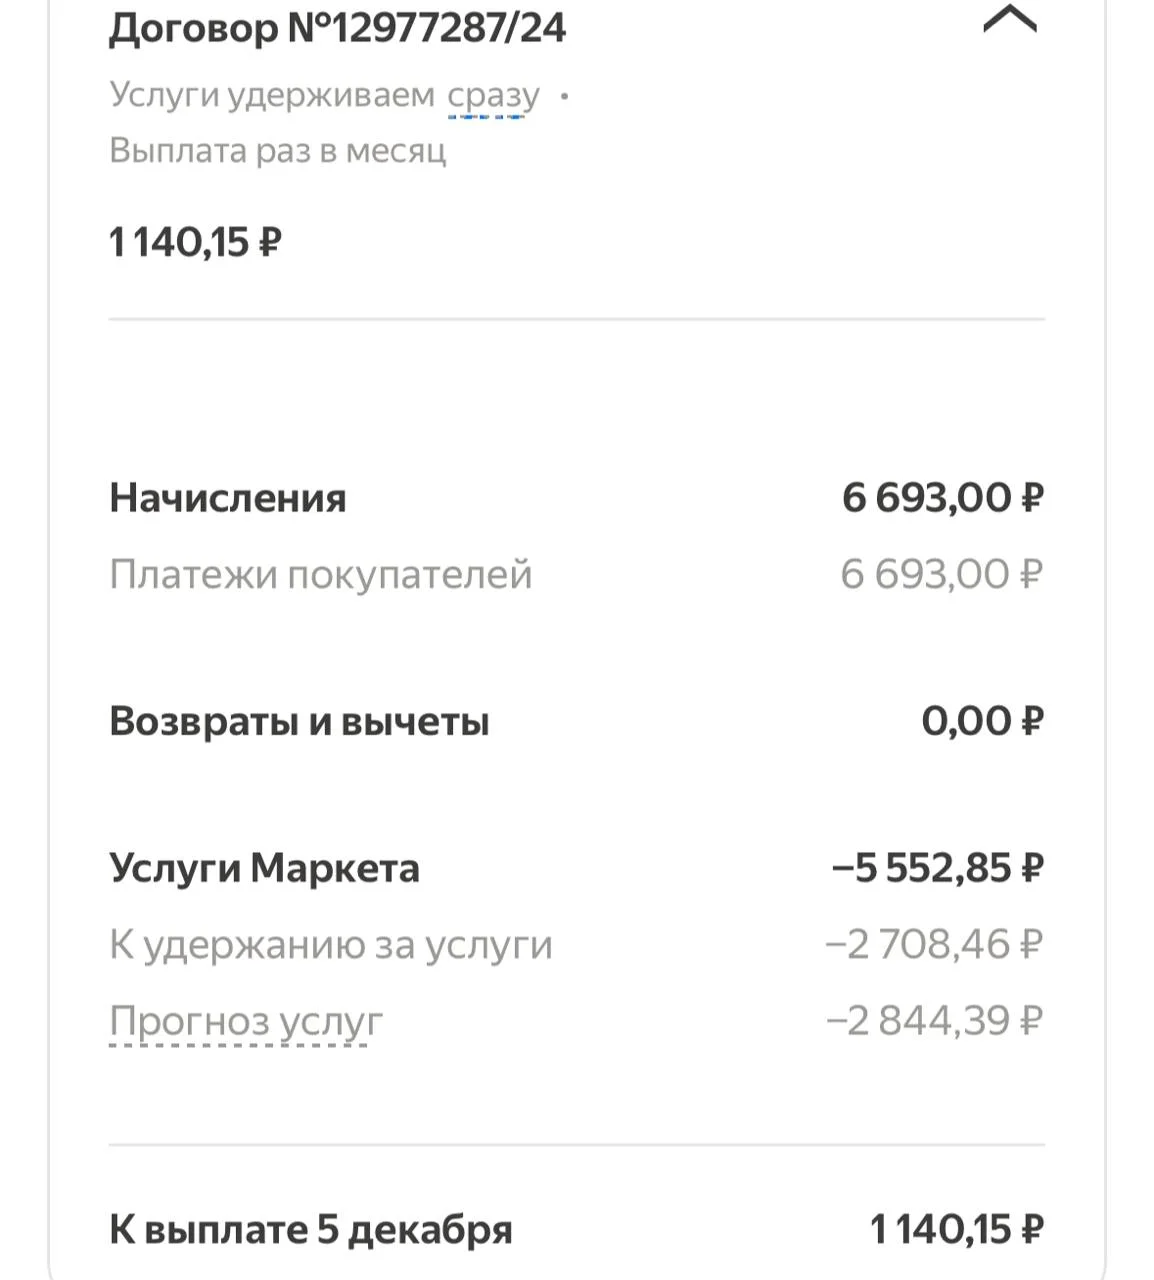Click the −2 844,39 ₽ forecast amount
Image resolution: width=1154 pixels, height=1280 pixels.
[x=935, y=1021]
